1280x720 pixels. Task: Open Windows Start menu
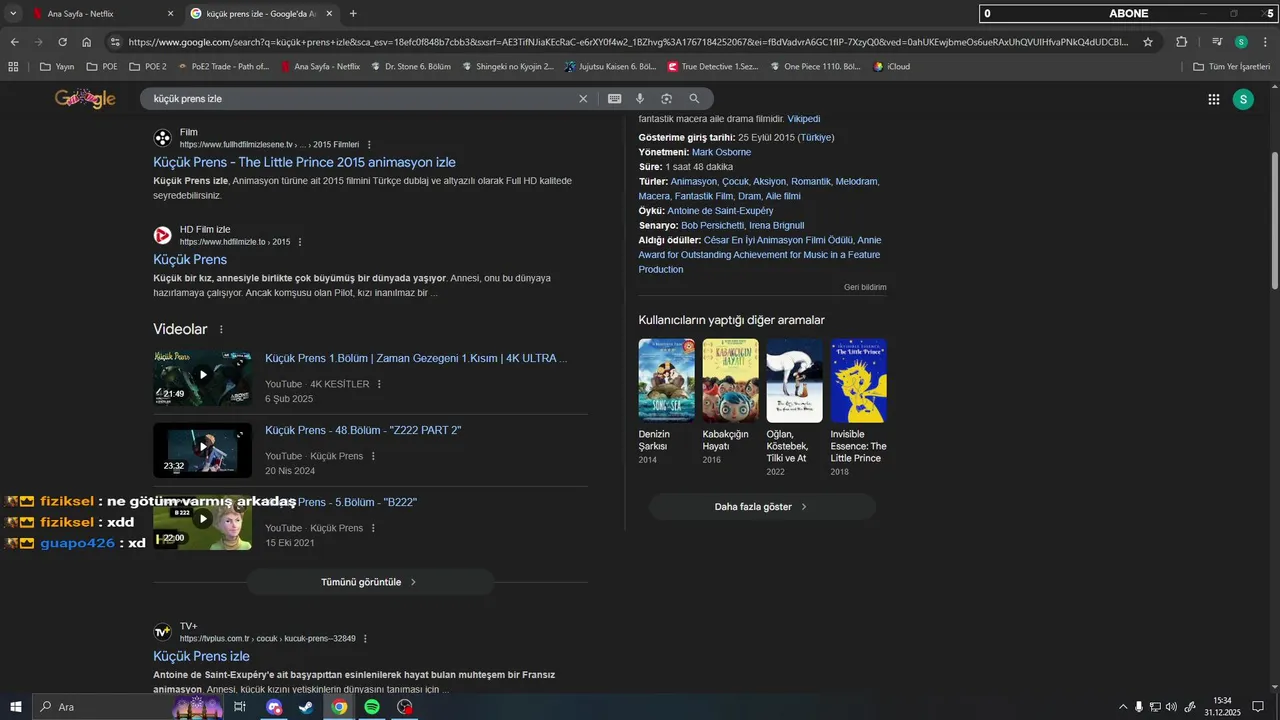[15, 707]
